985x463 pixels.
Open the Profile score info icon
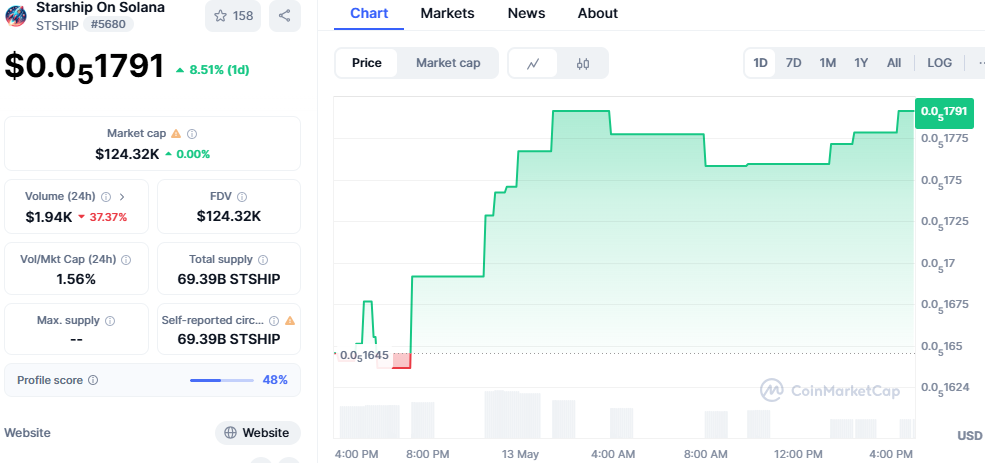click(93, 380)
